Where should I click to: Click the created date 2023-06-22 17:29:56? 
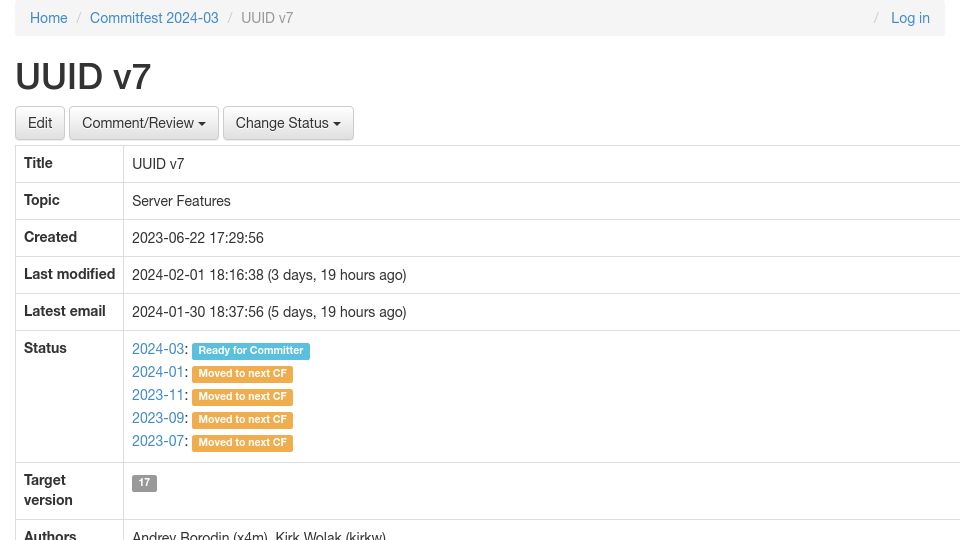tap(198, 238)
